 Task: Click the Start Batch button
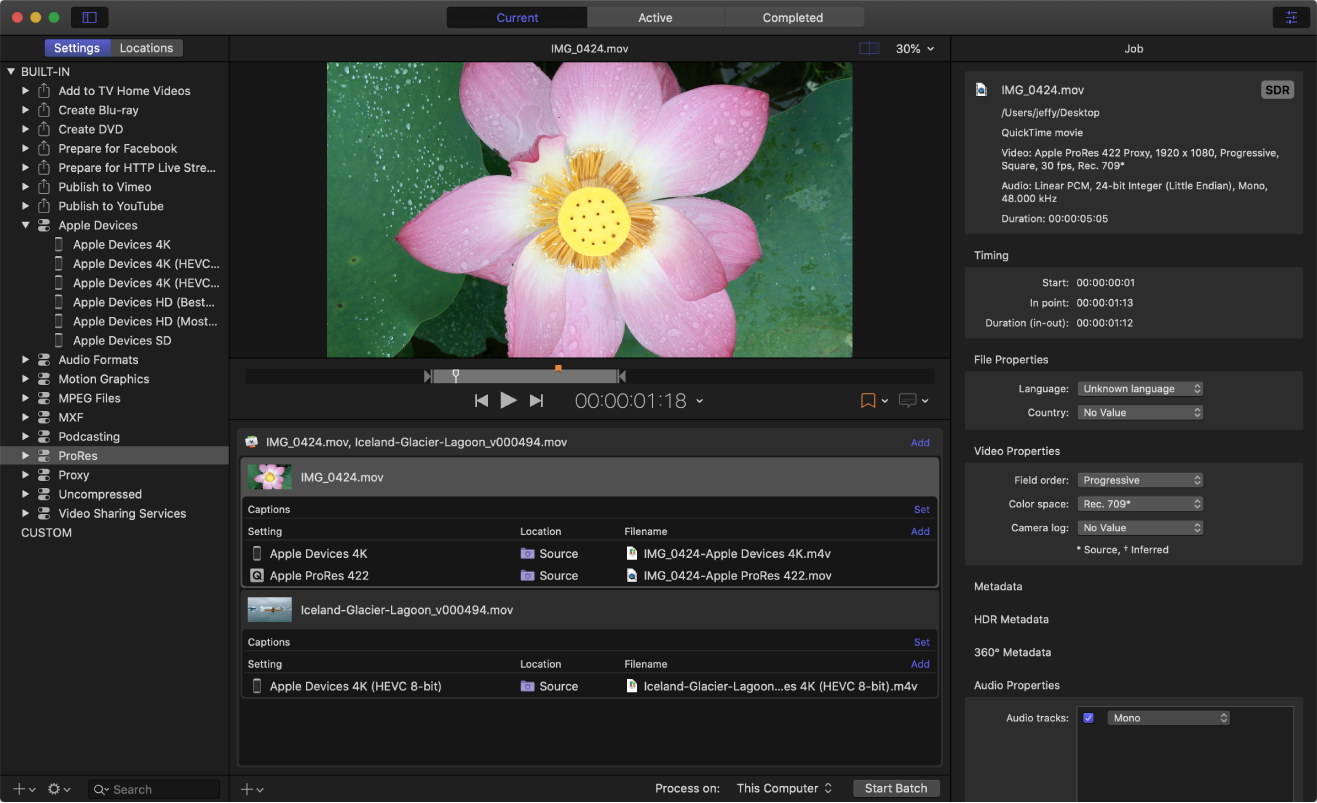click(x=895, y=788)
